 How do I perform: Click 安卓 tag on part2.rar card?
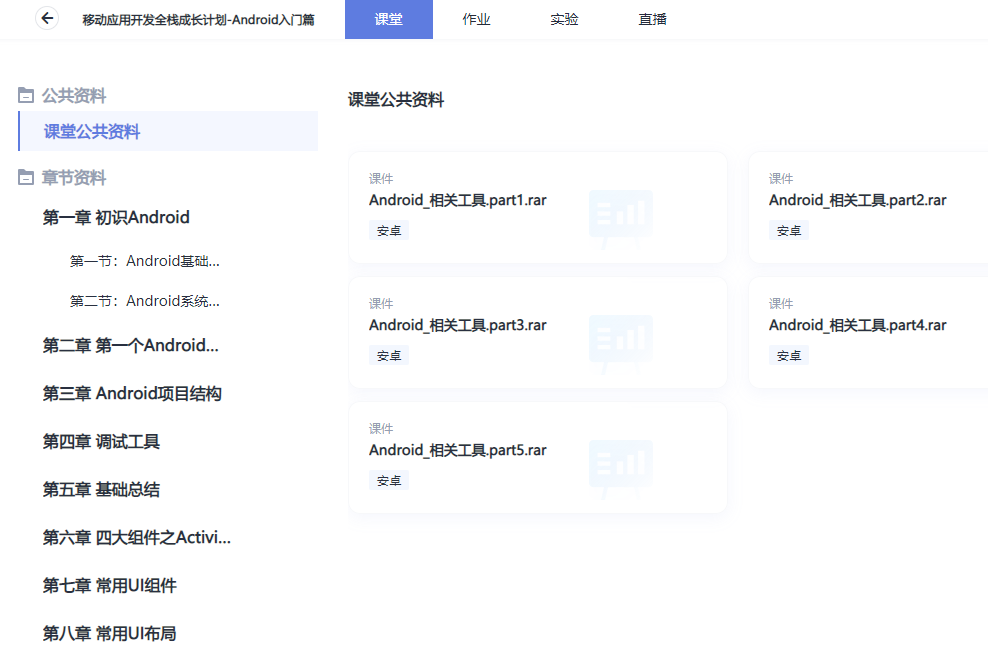789,231
